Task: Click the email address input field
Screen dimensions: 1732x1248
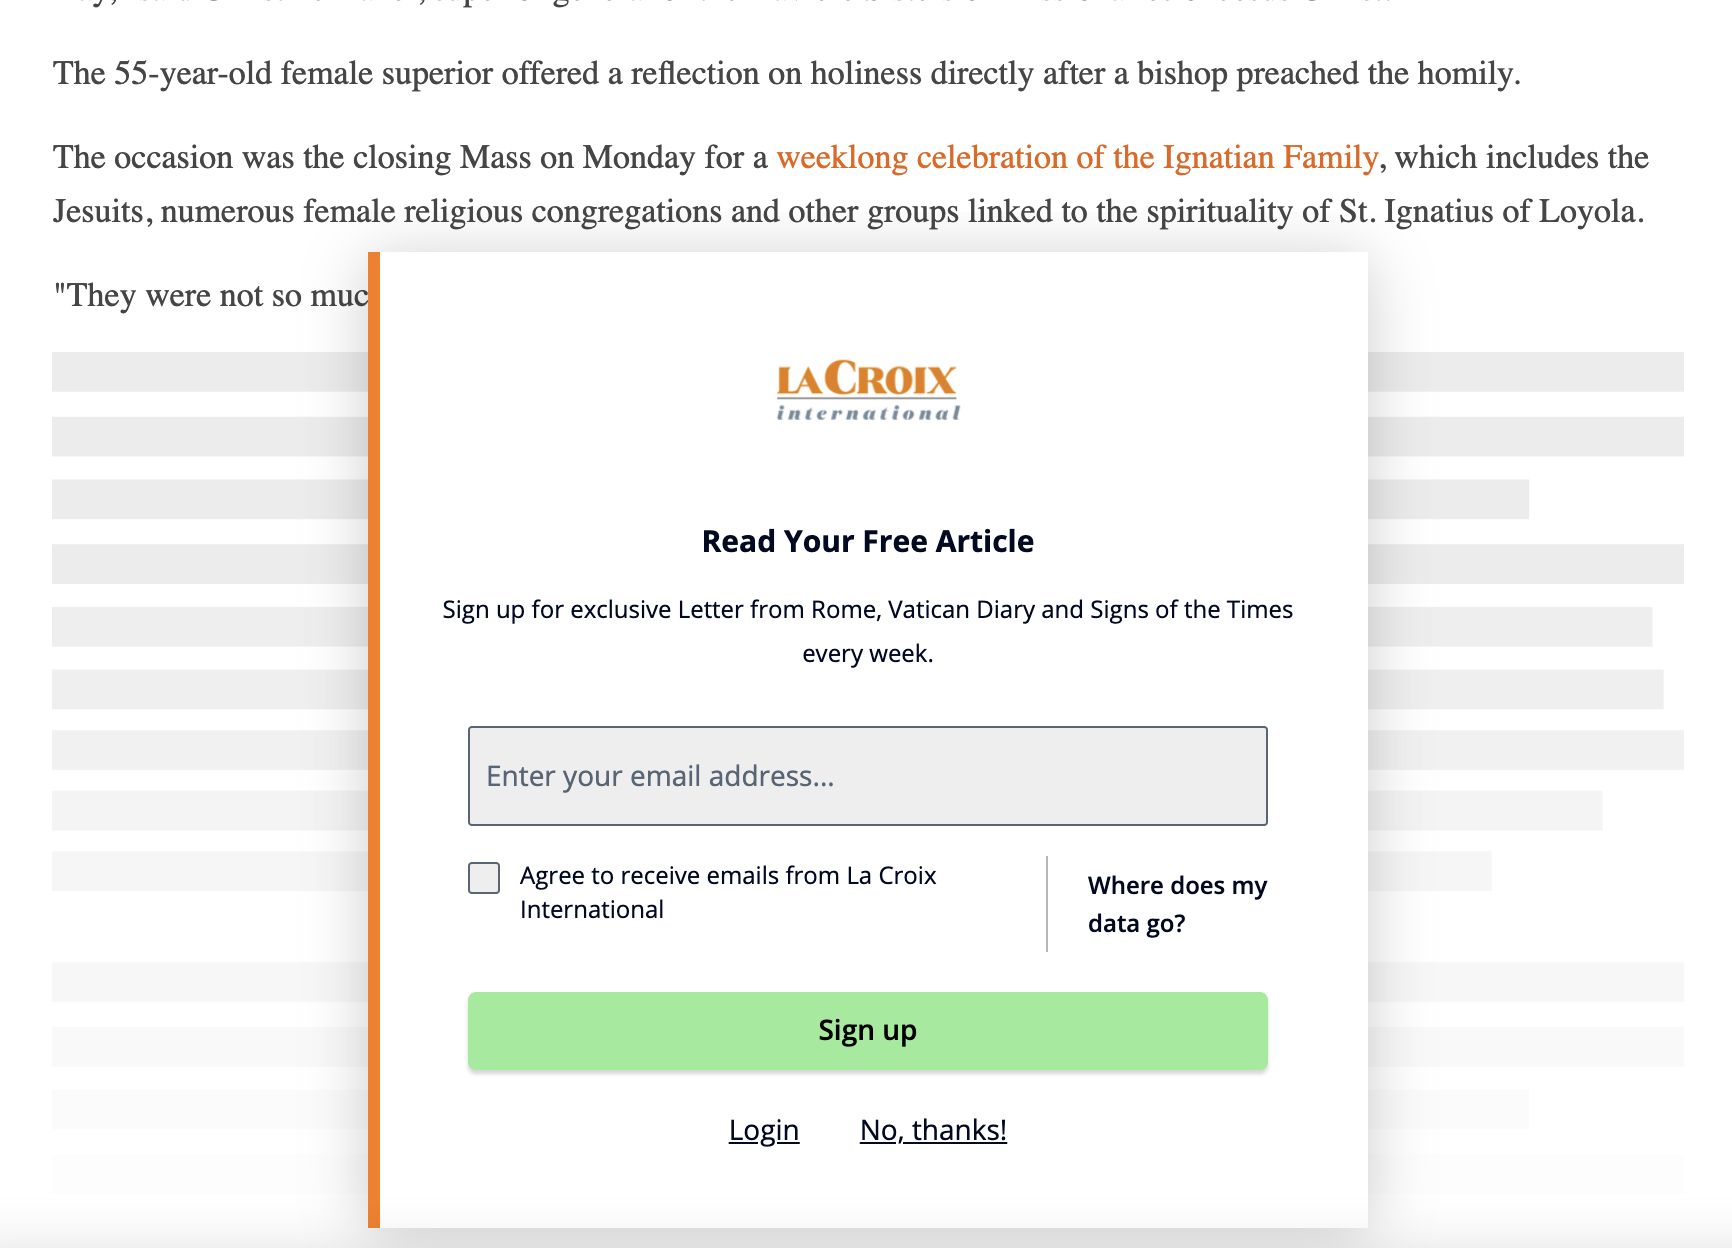Action: click(866, 775)
